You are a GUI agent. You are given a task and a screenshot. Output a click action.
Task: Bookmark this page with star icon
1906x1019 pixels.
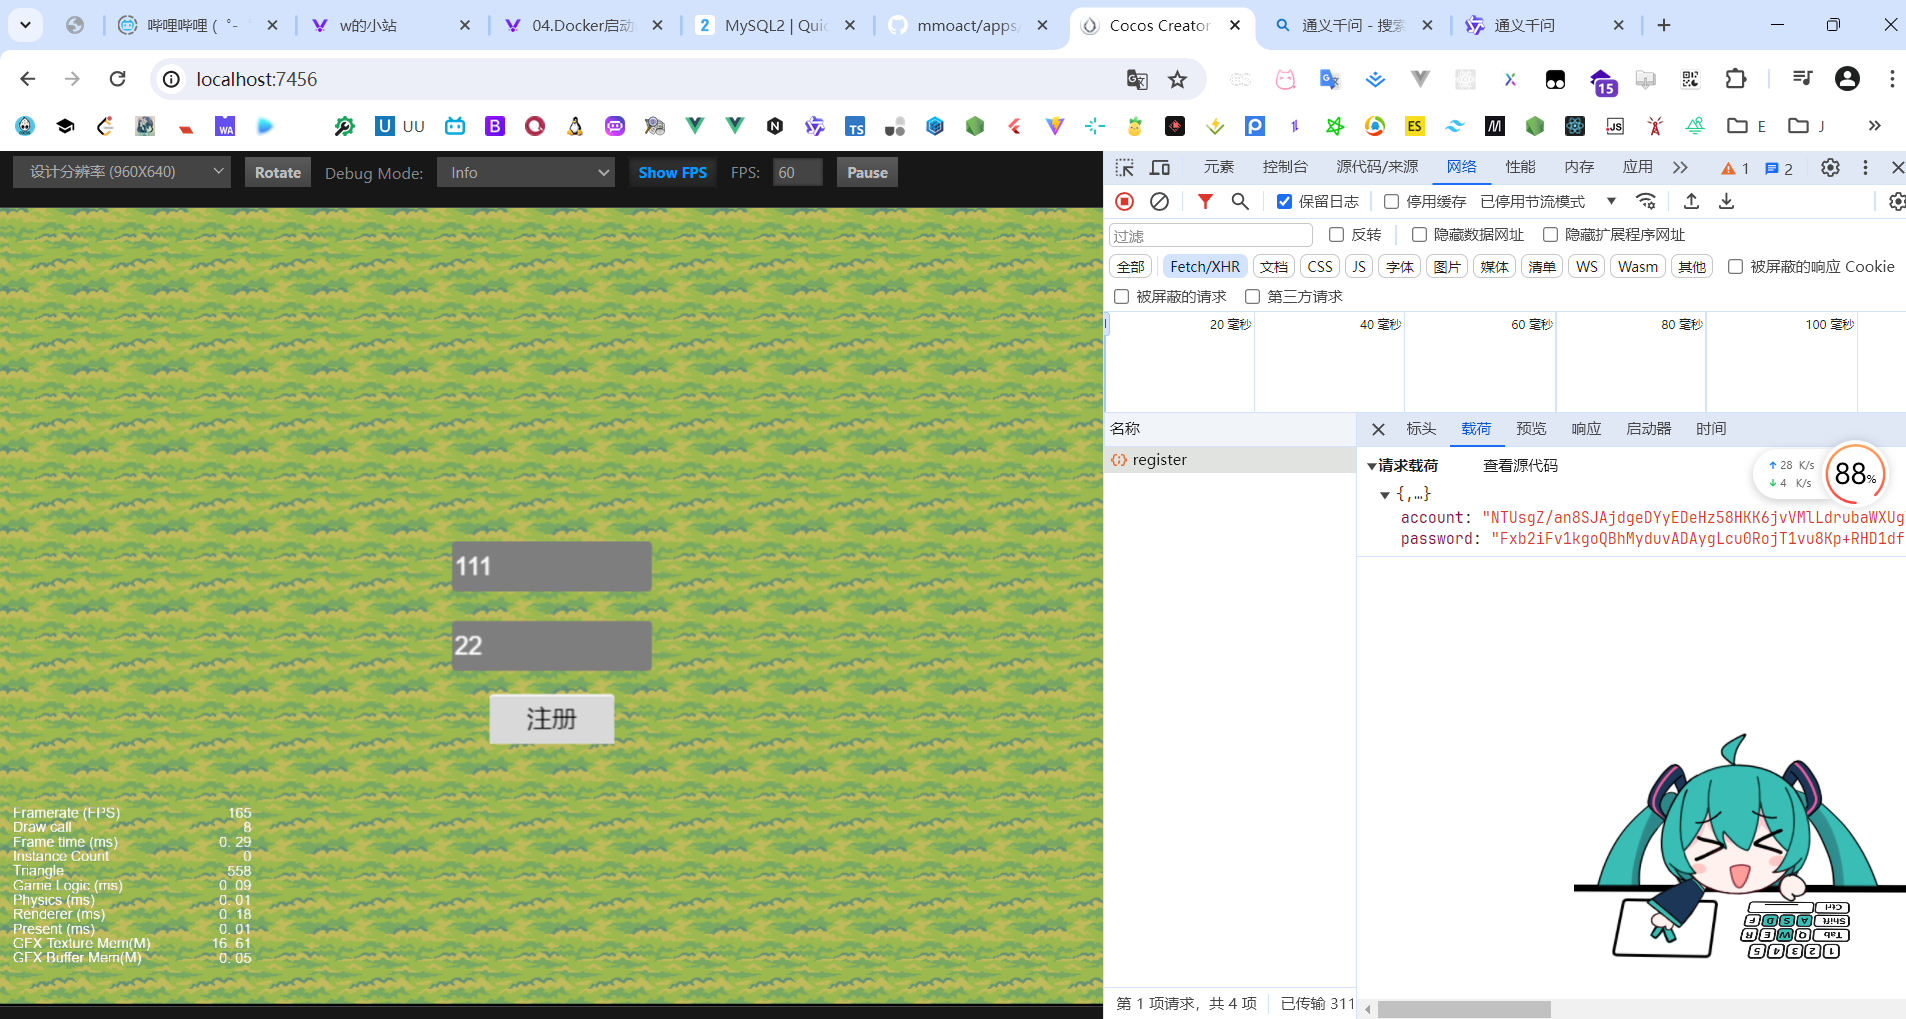tap(1178, 80)
